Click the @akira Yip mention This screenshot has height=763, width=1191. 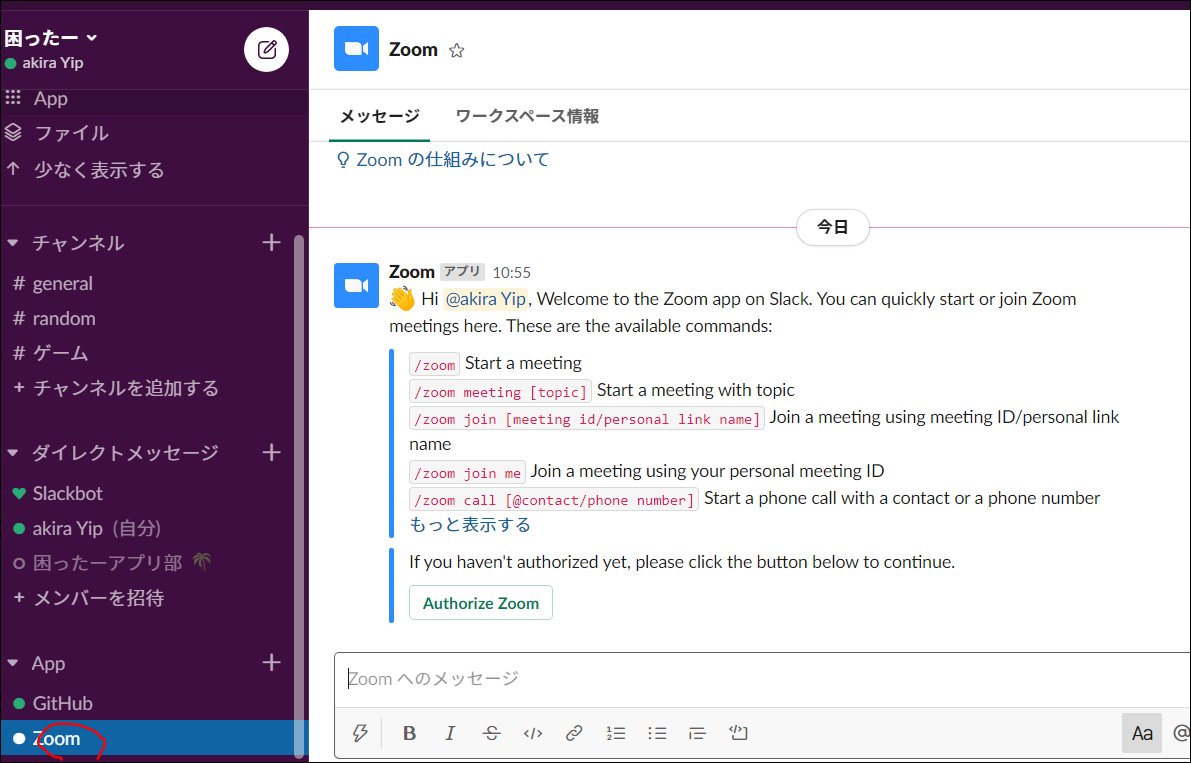pos(485,298)
